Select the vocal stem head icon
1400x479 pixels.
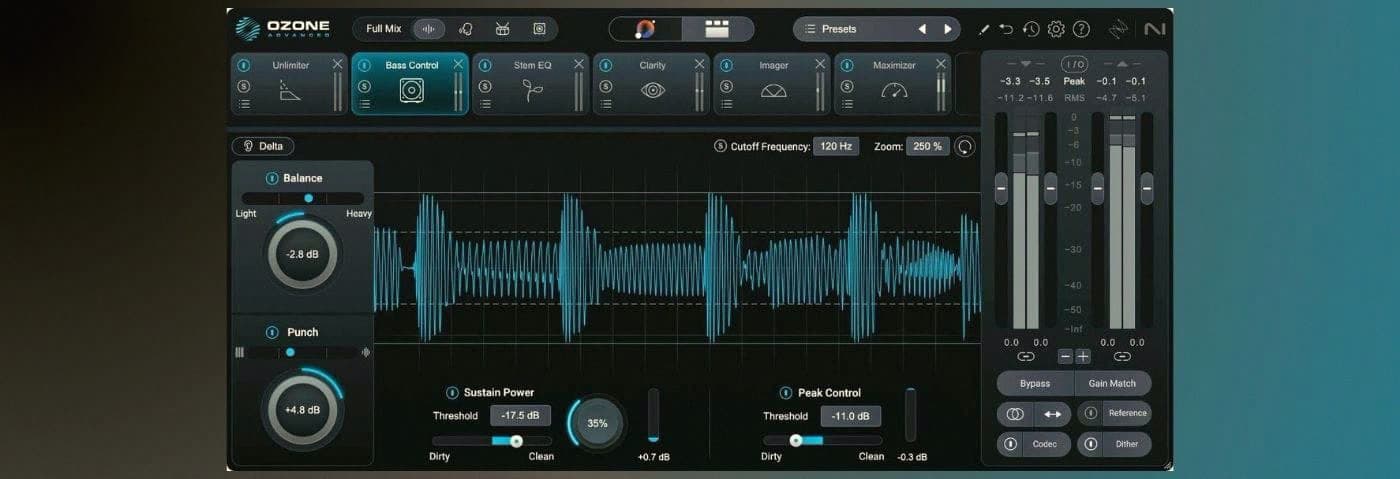point(466,29)
